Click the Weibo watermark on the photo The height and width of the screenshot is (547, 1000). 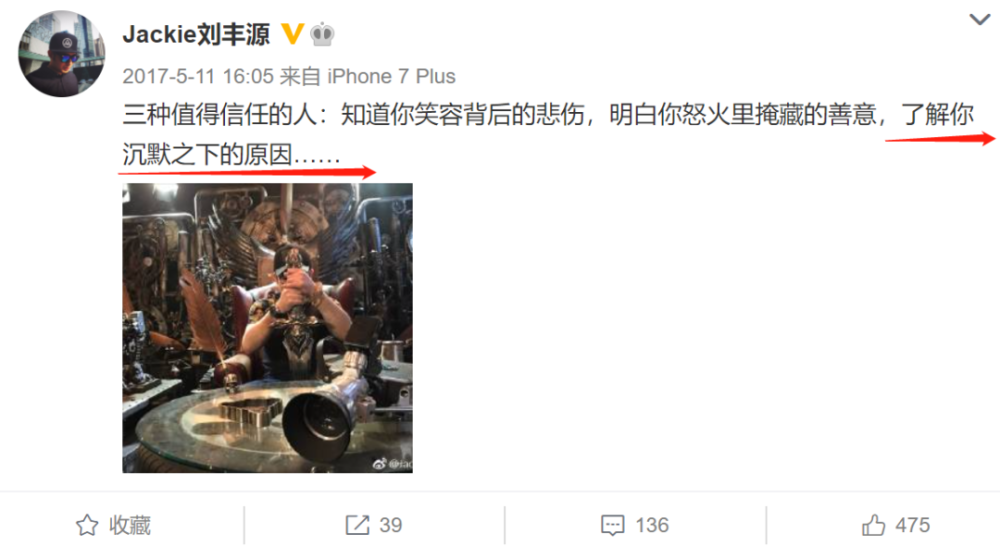392,463
